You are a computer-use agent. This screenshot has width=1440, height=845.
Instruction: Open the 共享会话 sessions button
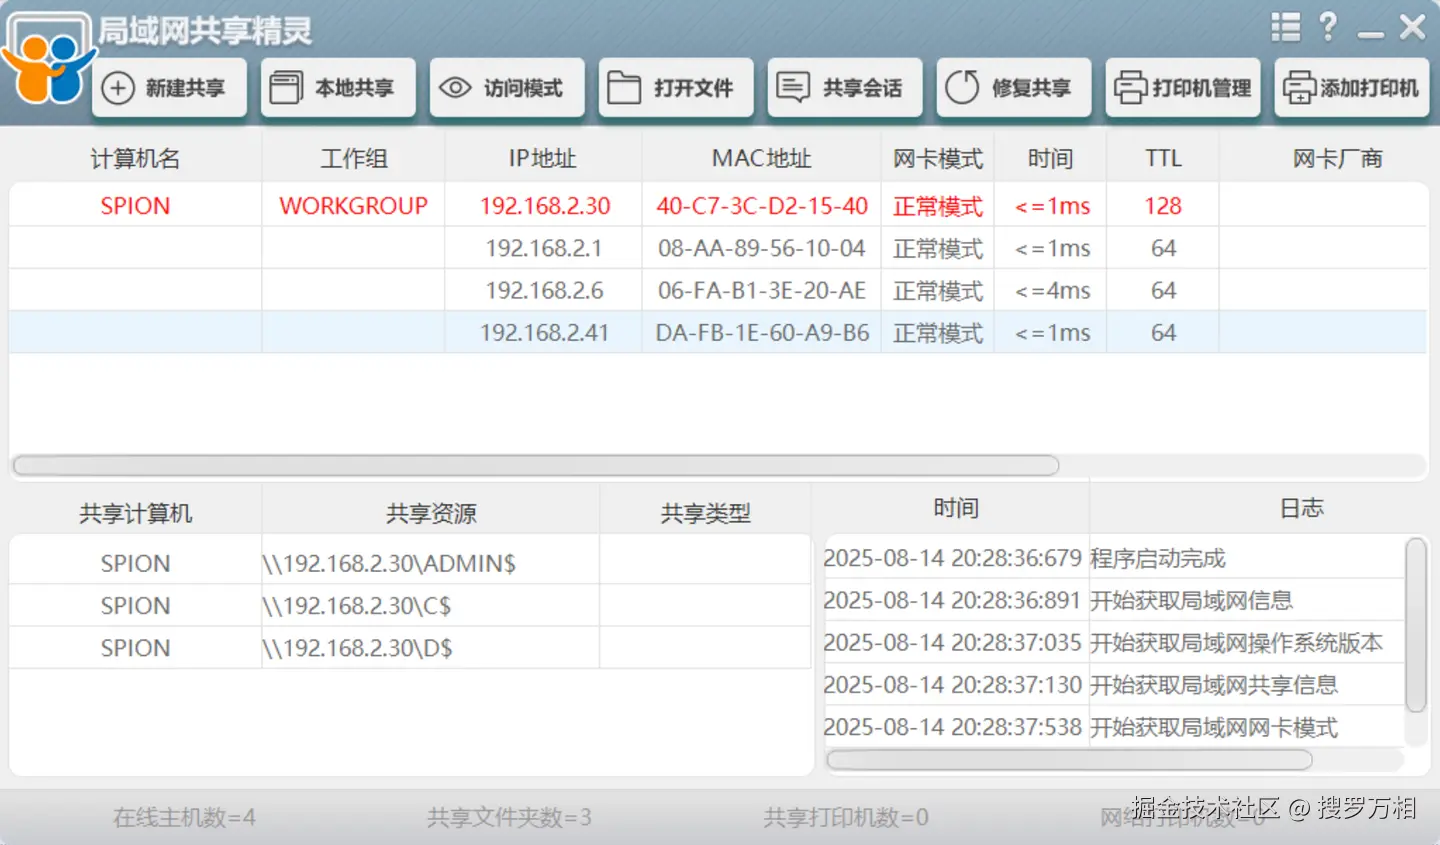845,88
